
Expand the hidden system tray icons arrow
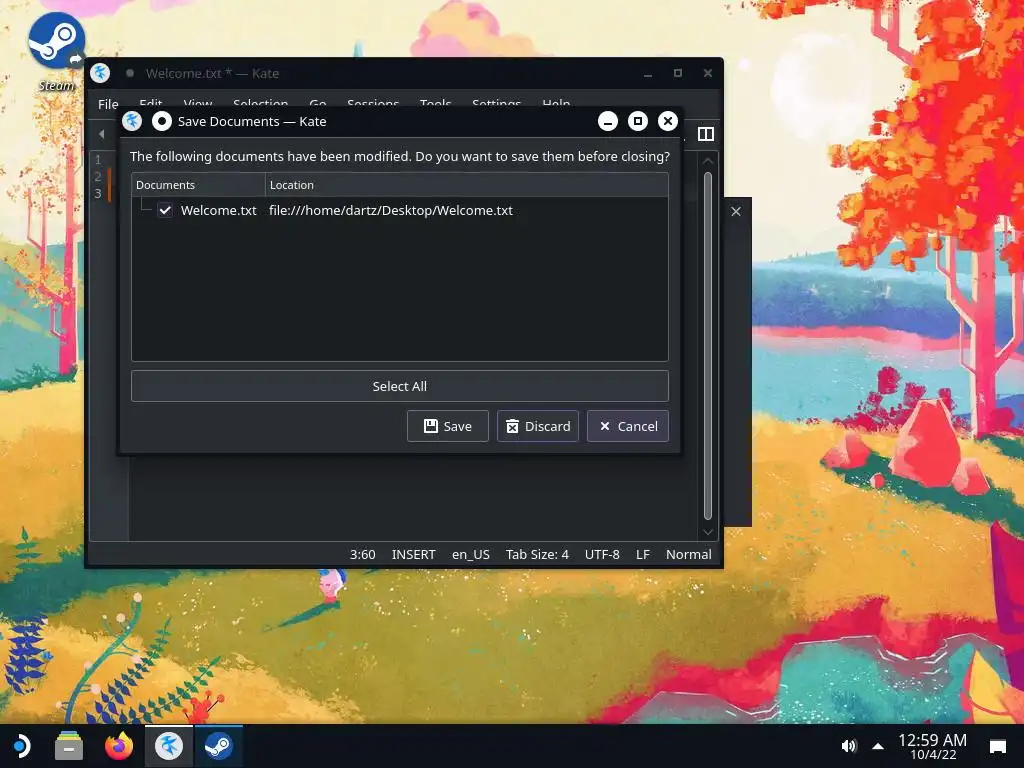[x=878, y=746]
